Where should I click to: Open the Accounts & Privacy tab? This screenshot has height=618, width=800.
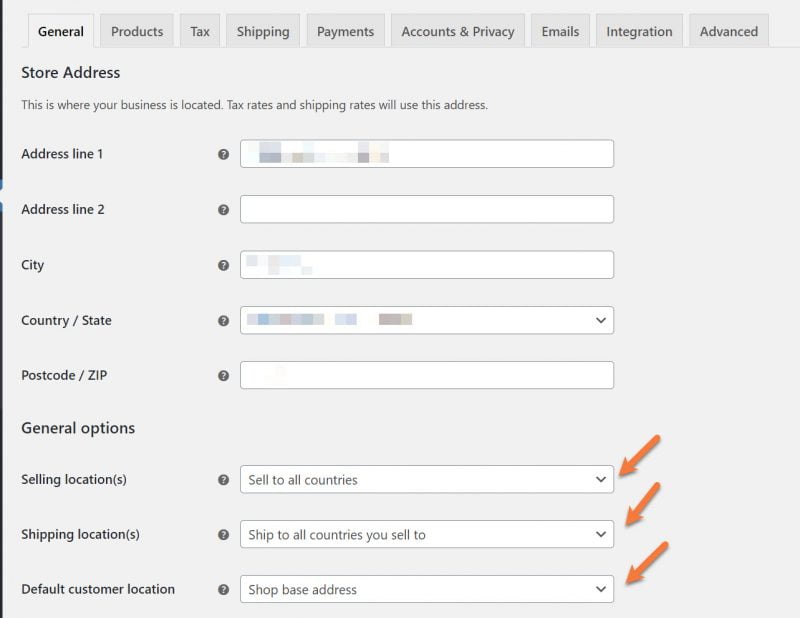click(x=457, y=31)
